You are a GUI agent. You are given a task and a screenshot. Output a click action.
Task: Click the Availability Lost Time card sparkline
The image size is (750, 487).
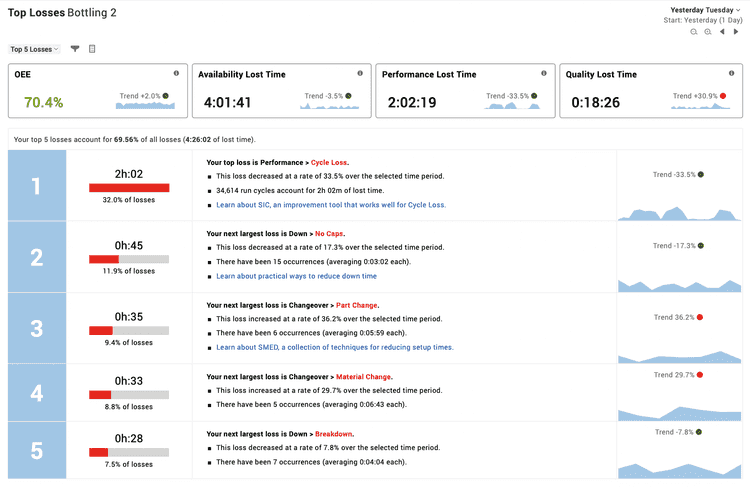tap(330, 106)
